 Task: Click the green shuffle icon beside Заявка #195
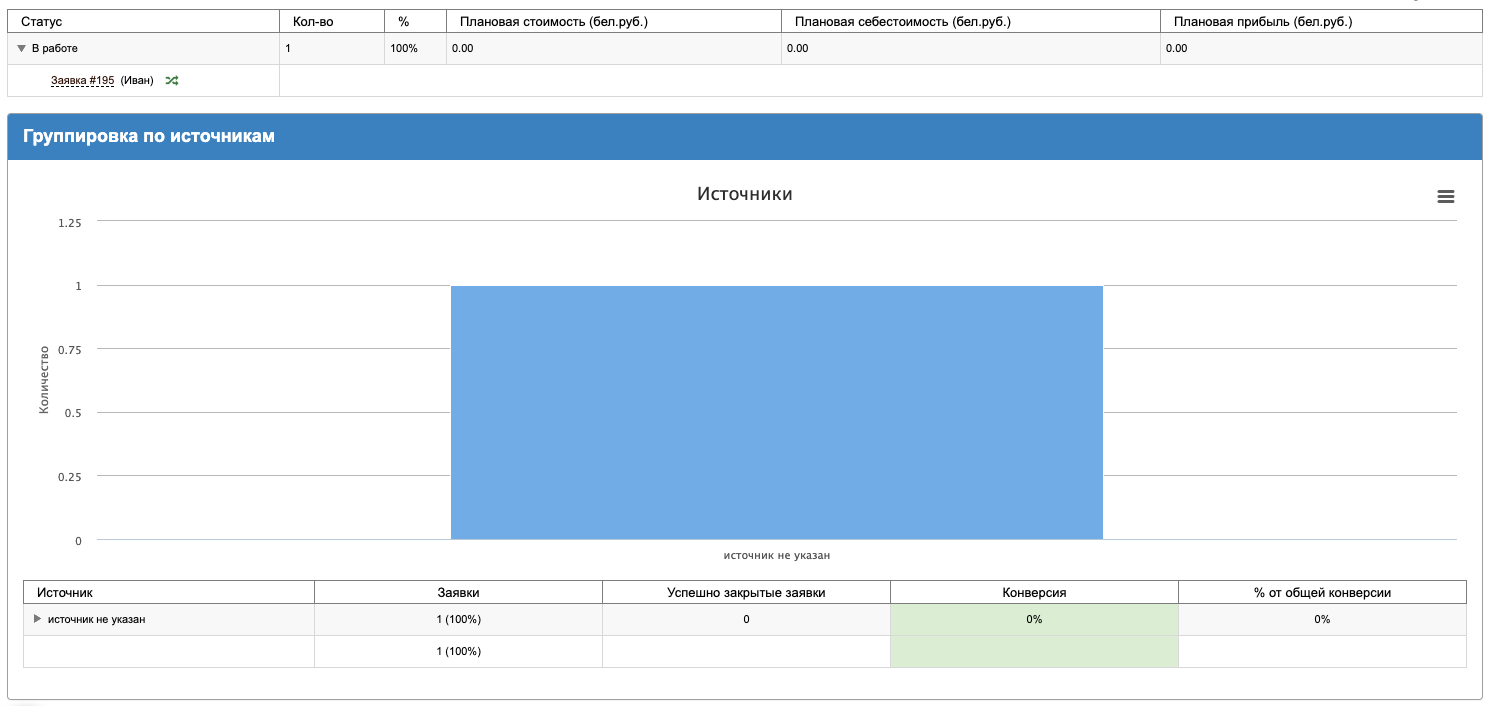[x=172, y=81]
